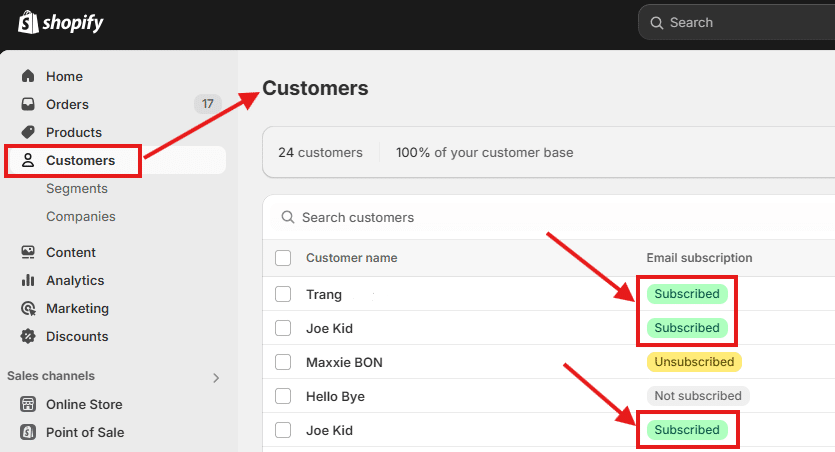Click the Home house icon
The width and height of the screenshot is (835, 452).
[28, 76]
